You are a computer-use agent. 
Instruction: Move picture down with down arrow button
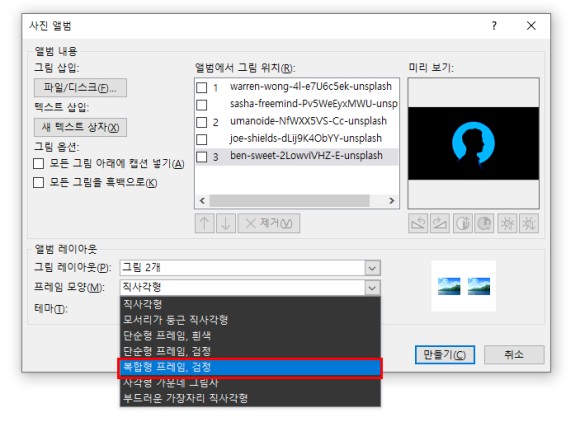tap(226, 223)
